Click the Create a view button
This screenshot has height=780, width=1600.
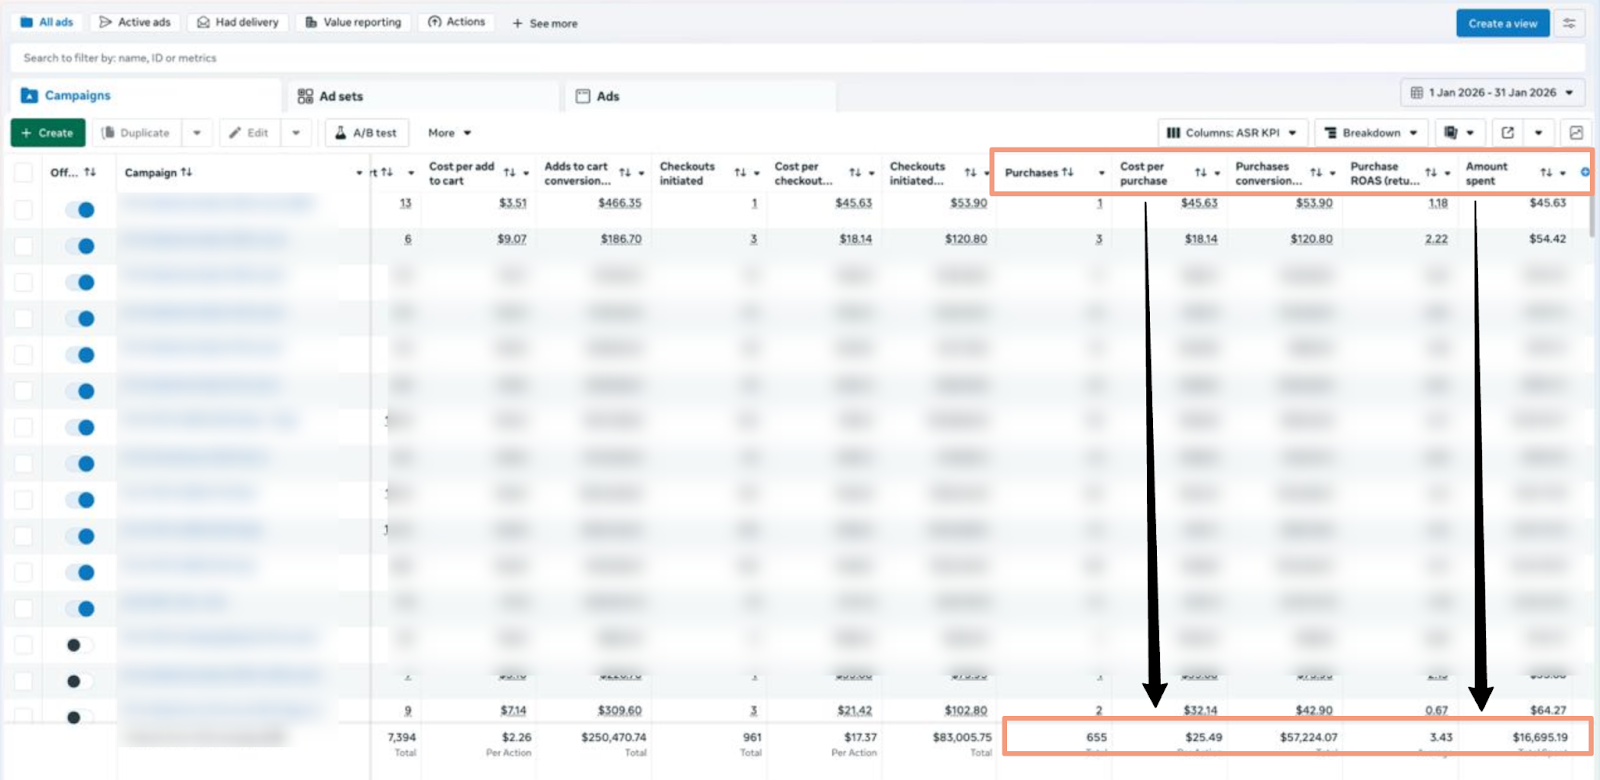(1502, 23)
